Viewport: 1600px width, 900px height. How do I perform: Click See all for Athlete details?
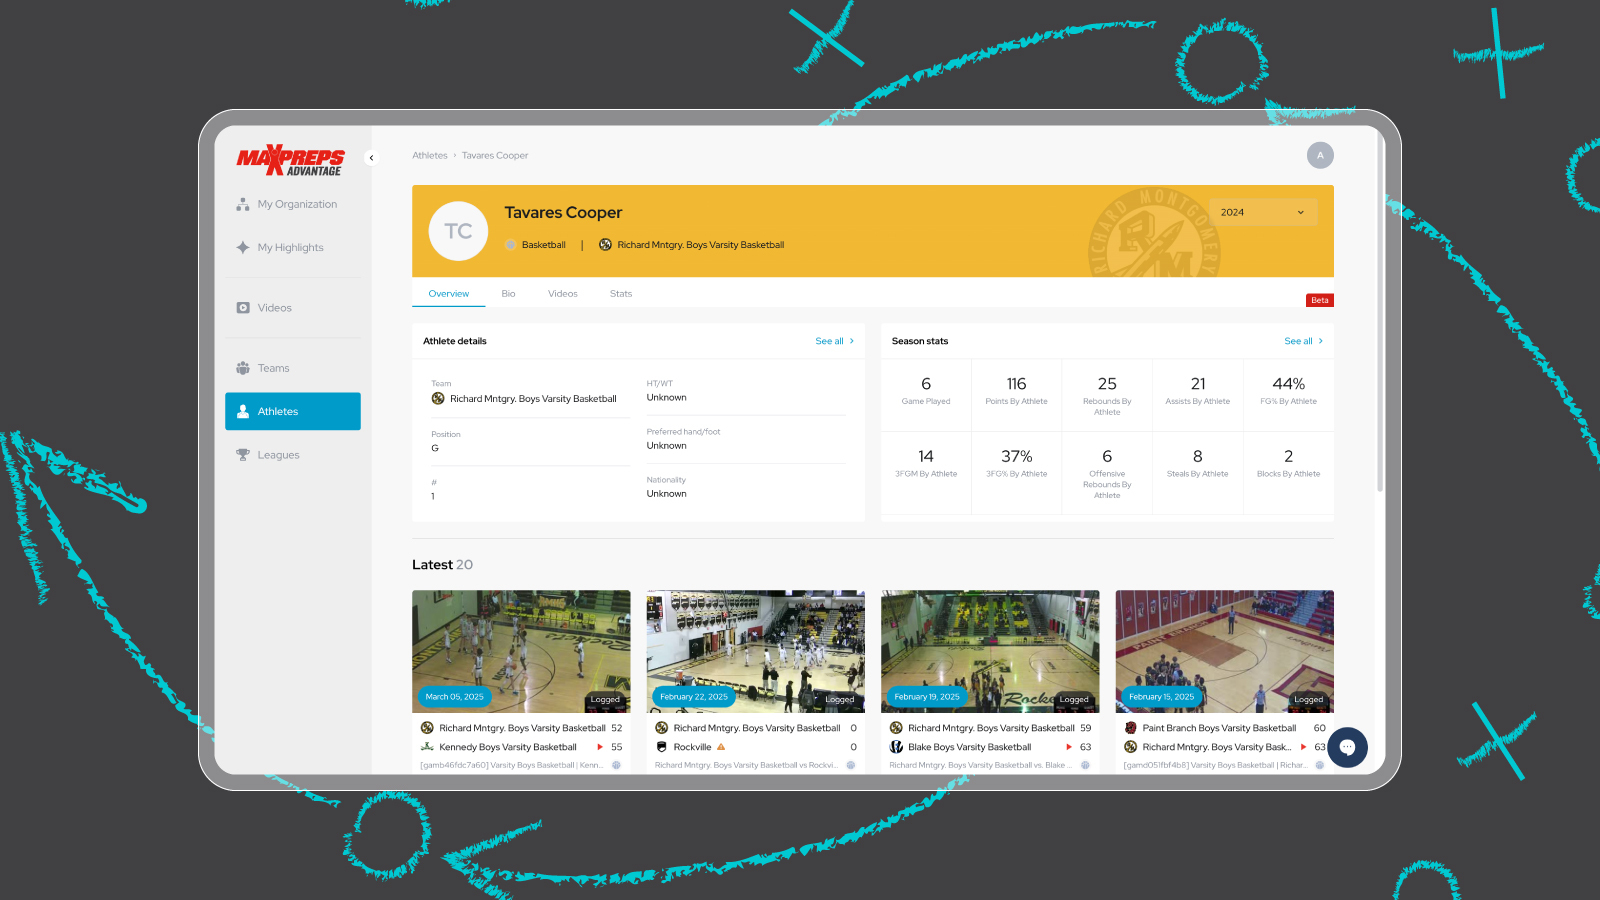coord(834,341)
